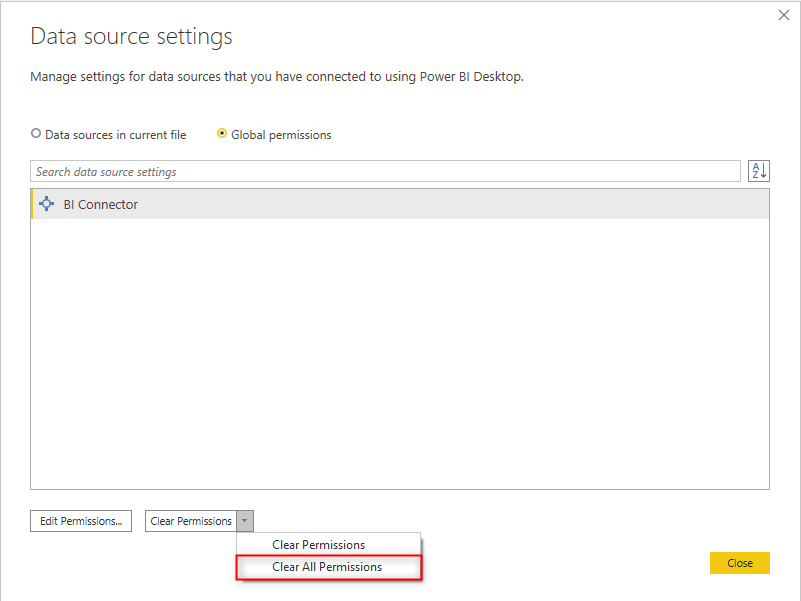The width and height of the screenshot is (801, 601).
Task: Choose Clear All Permissions menu entry
Action: tap(328, 567)
